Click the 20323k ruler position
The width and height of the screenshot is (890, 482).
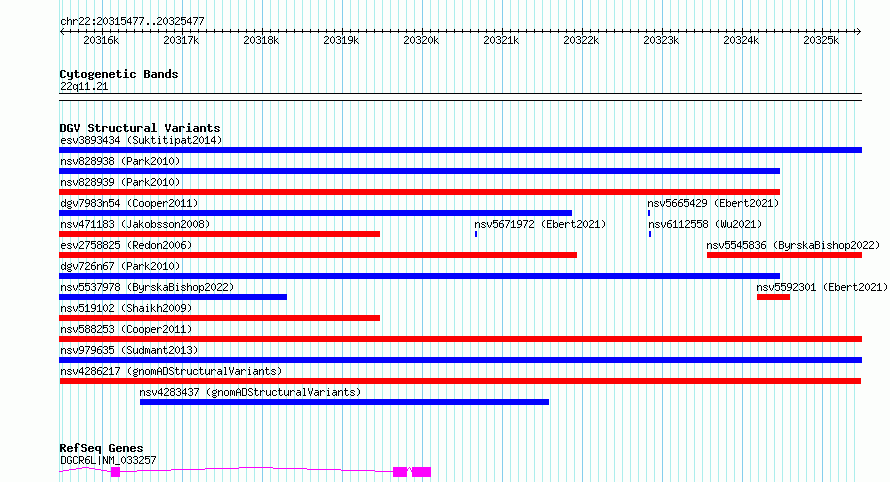tap(661, 40)
